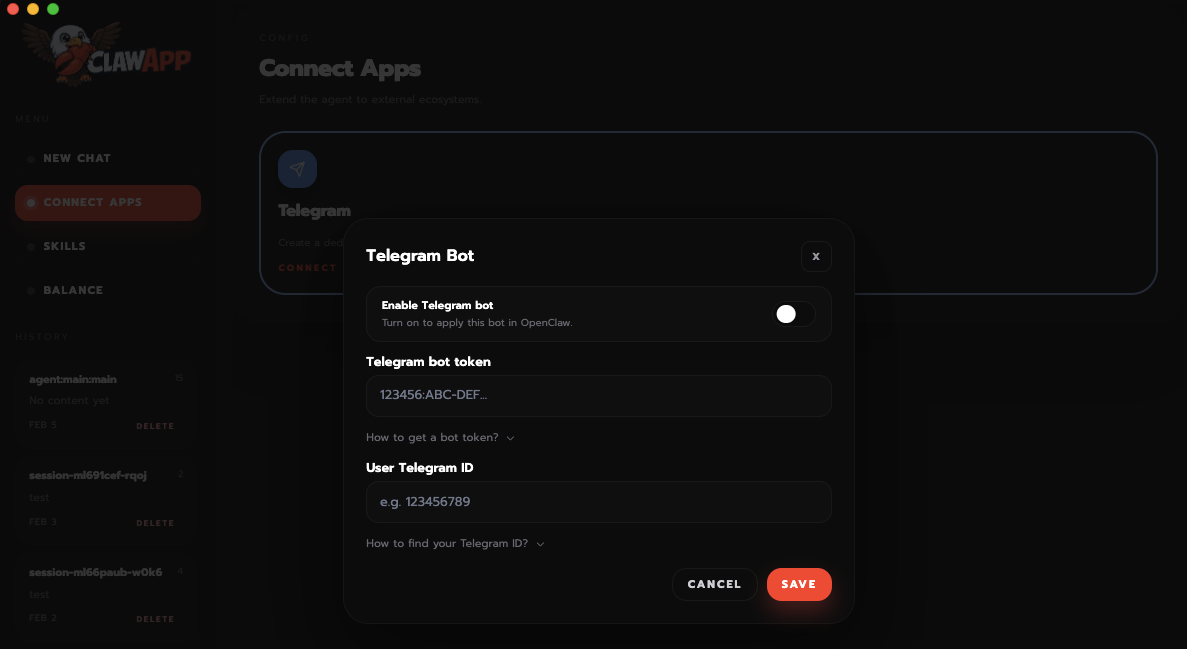This screenshot has width=1187, height=649.
Task: Close the Telegram Bot dialog with x
Action: tap(816, 256)
